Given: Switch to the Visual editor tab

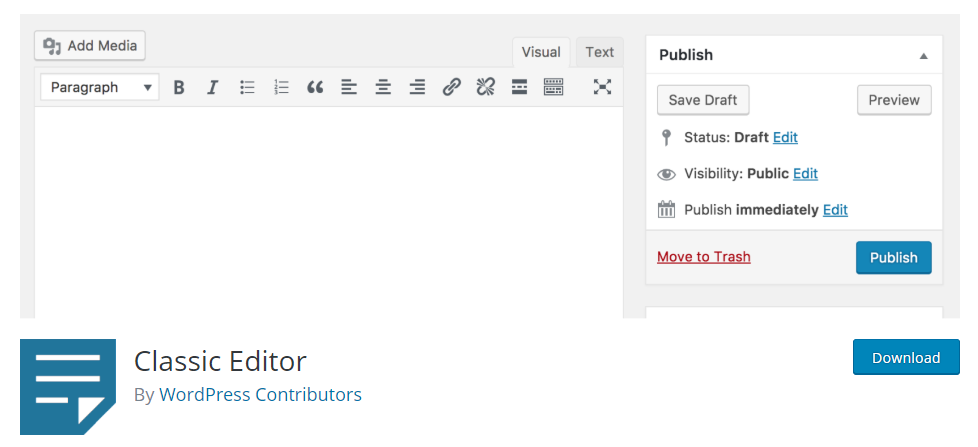Looking at the screenshot, I should click(541, 53).
